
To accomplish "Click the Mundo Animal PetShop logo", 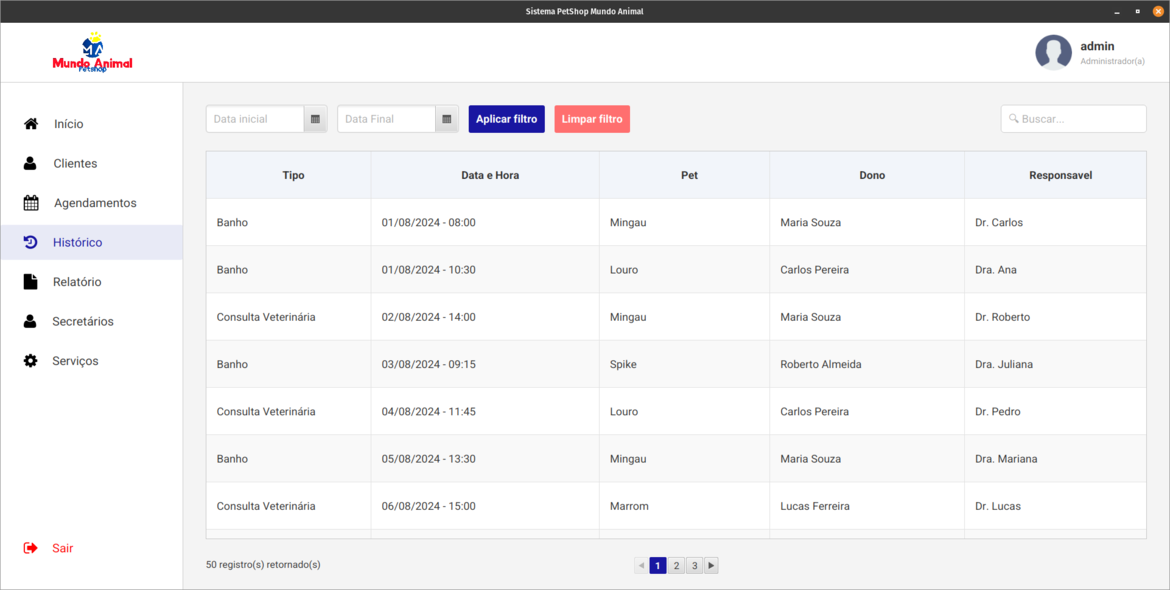I will tap(92, 54).
